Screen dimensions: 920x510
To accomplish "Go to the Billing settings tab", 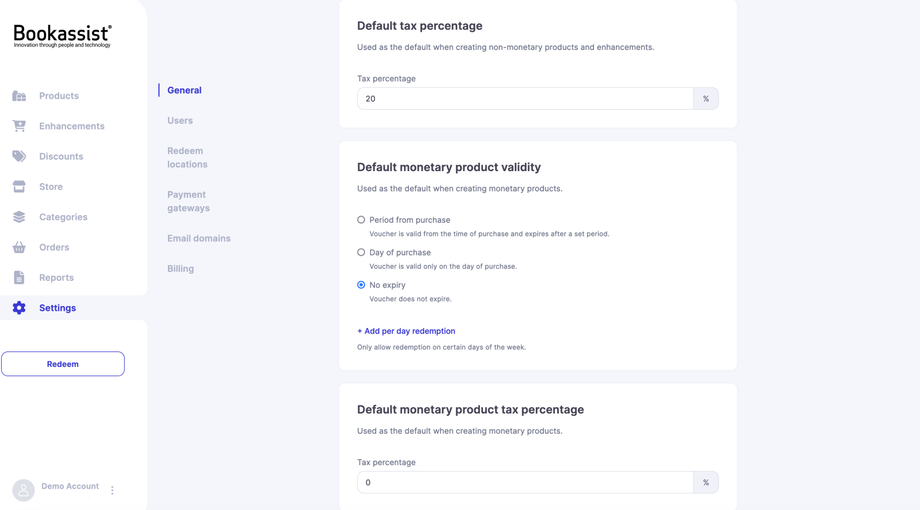I will [181, 269].
